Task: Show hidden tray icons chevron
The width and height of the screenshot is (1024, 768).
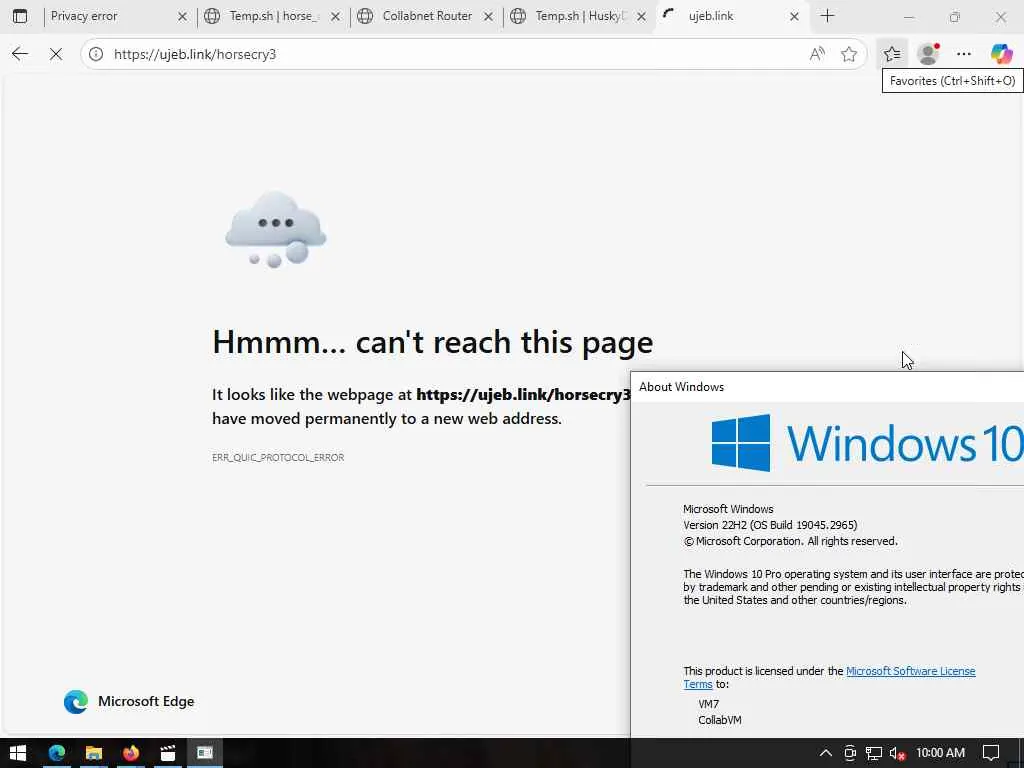Action: tap(825, 753)
